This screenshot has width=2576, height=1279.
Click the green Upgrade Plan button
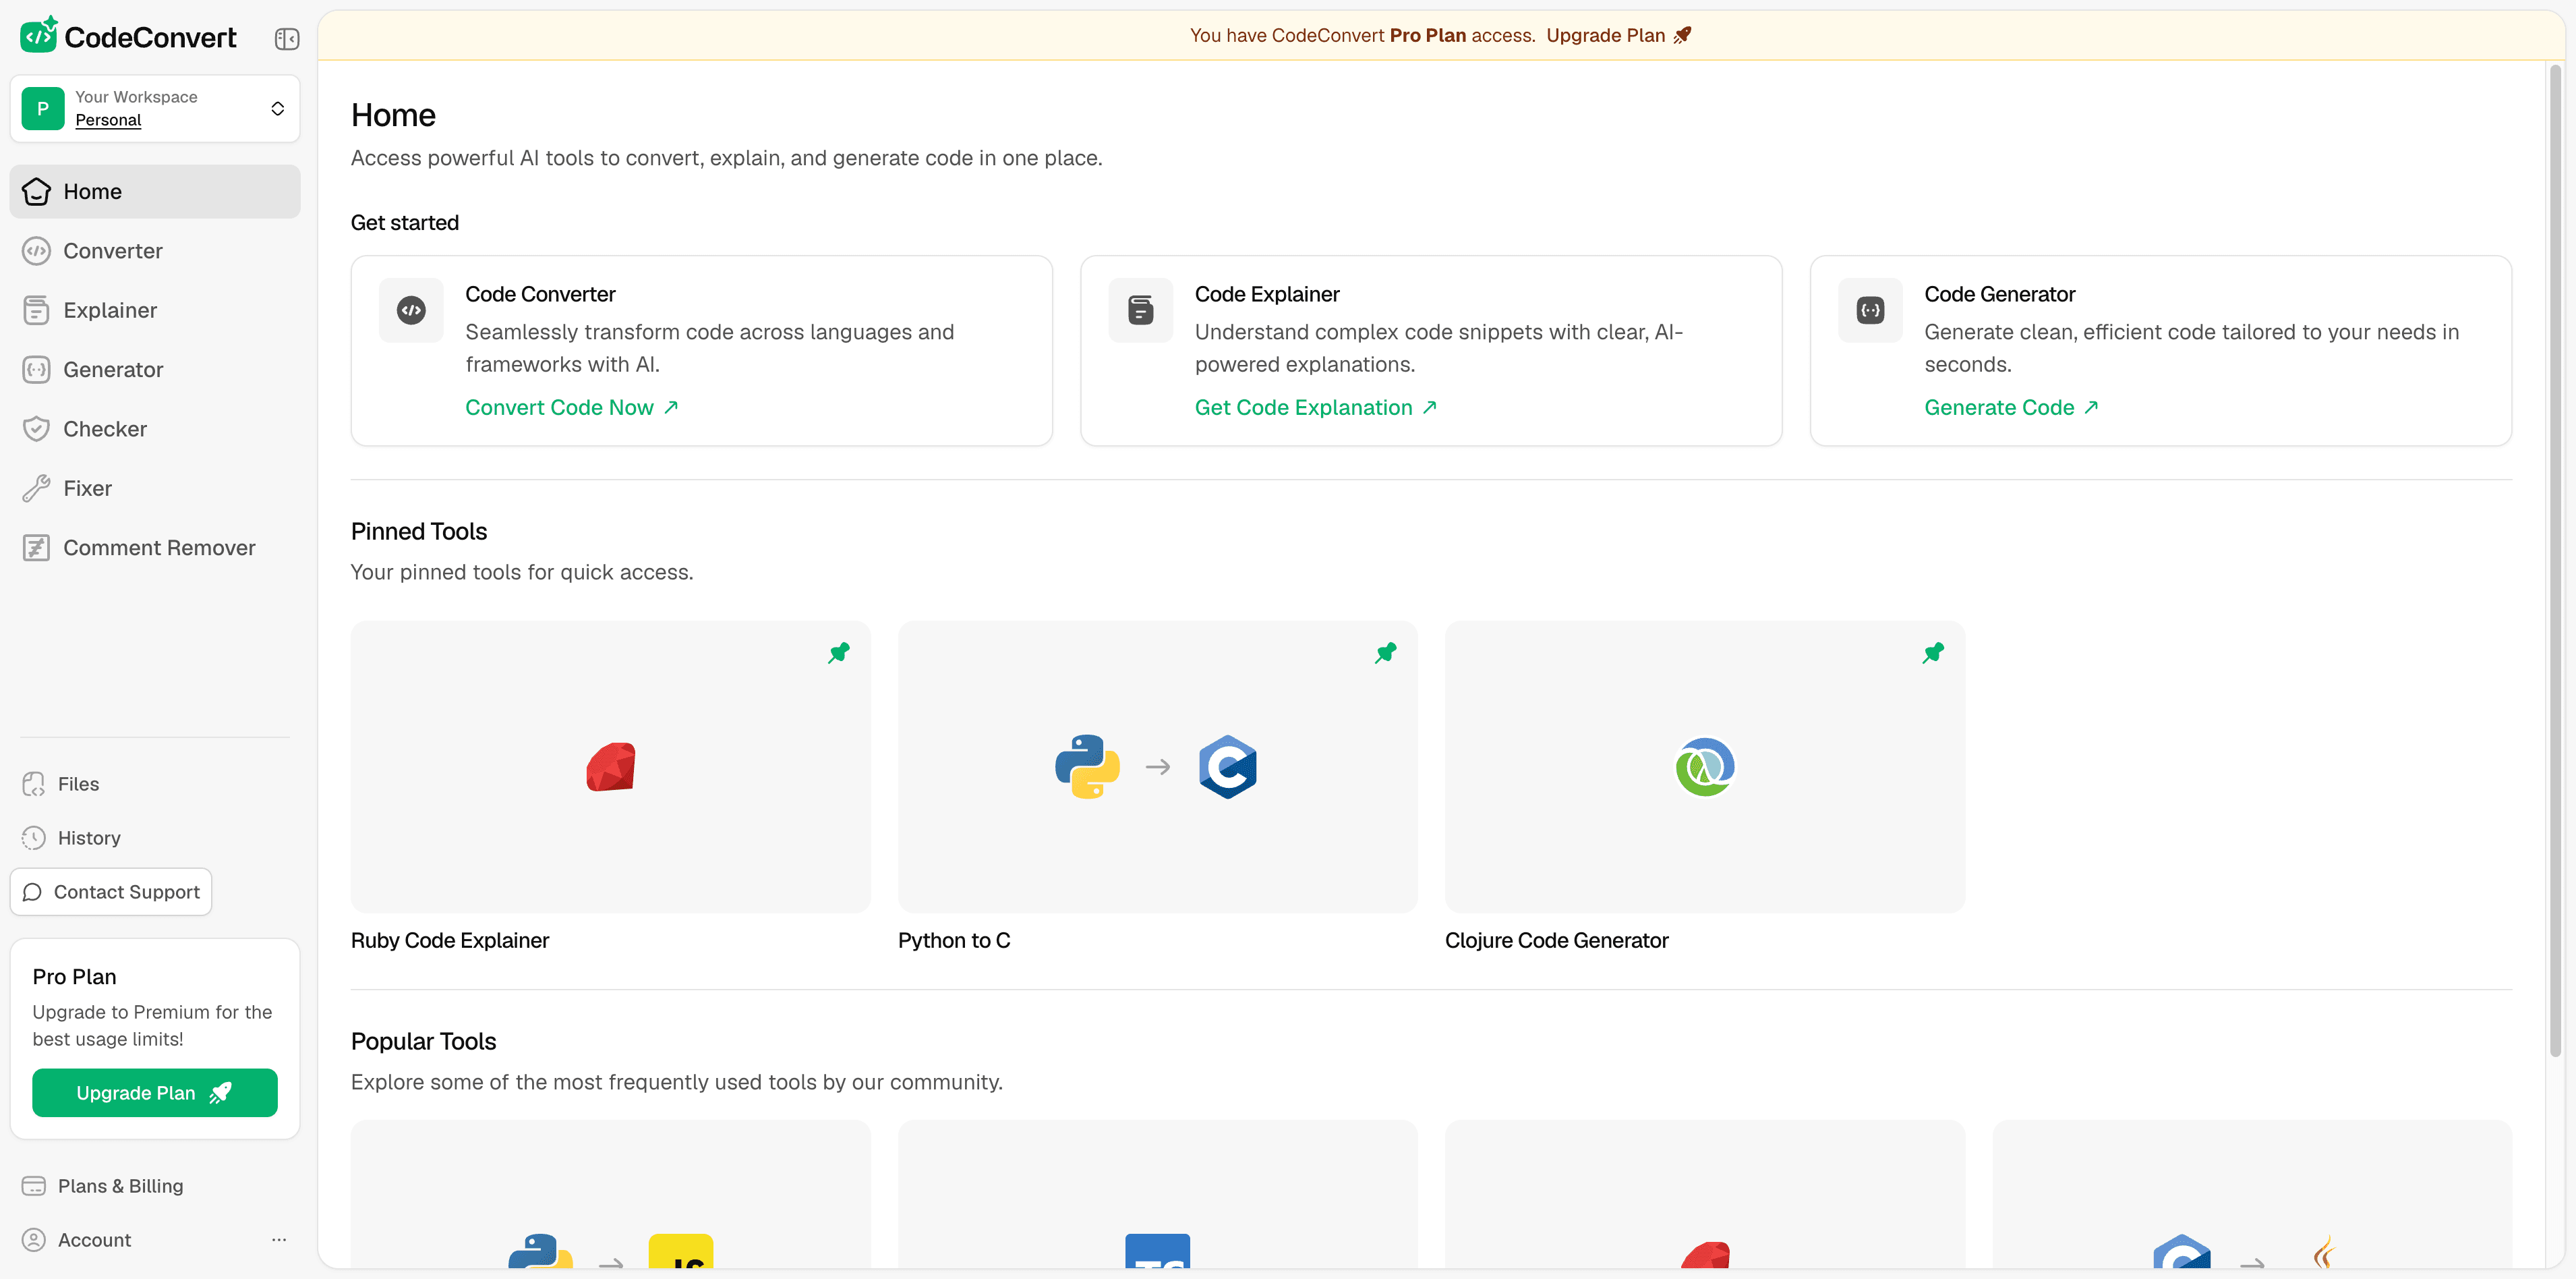pyautogui.click(x=155, y=1093)
